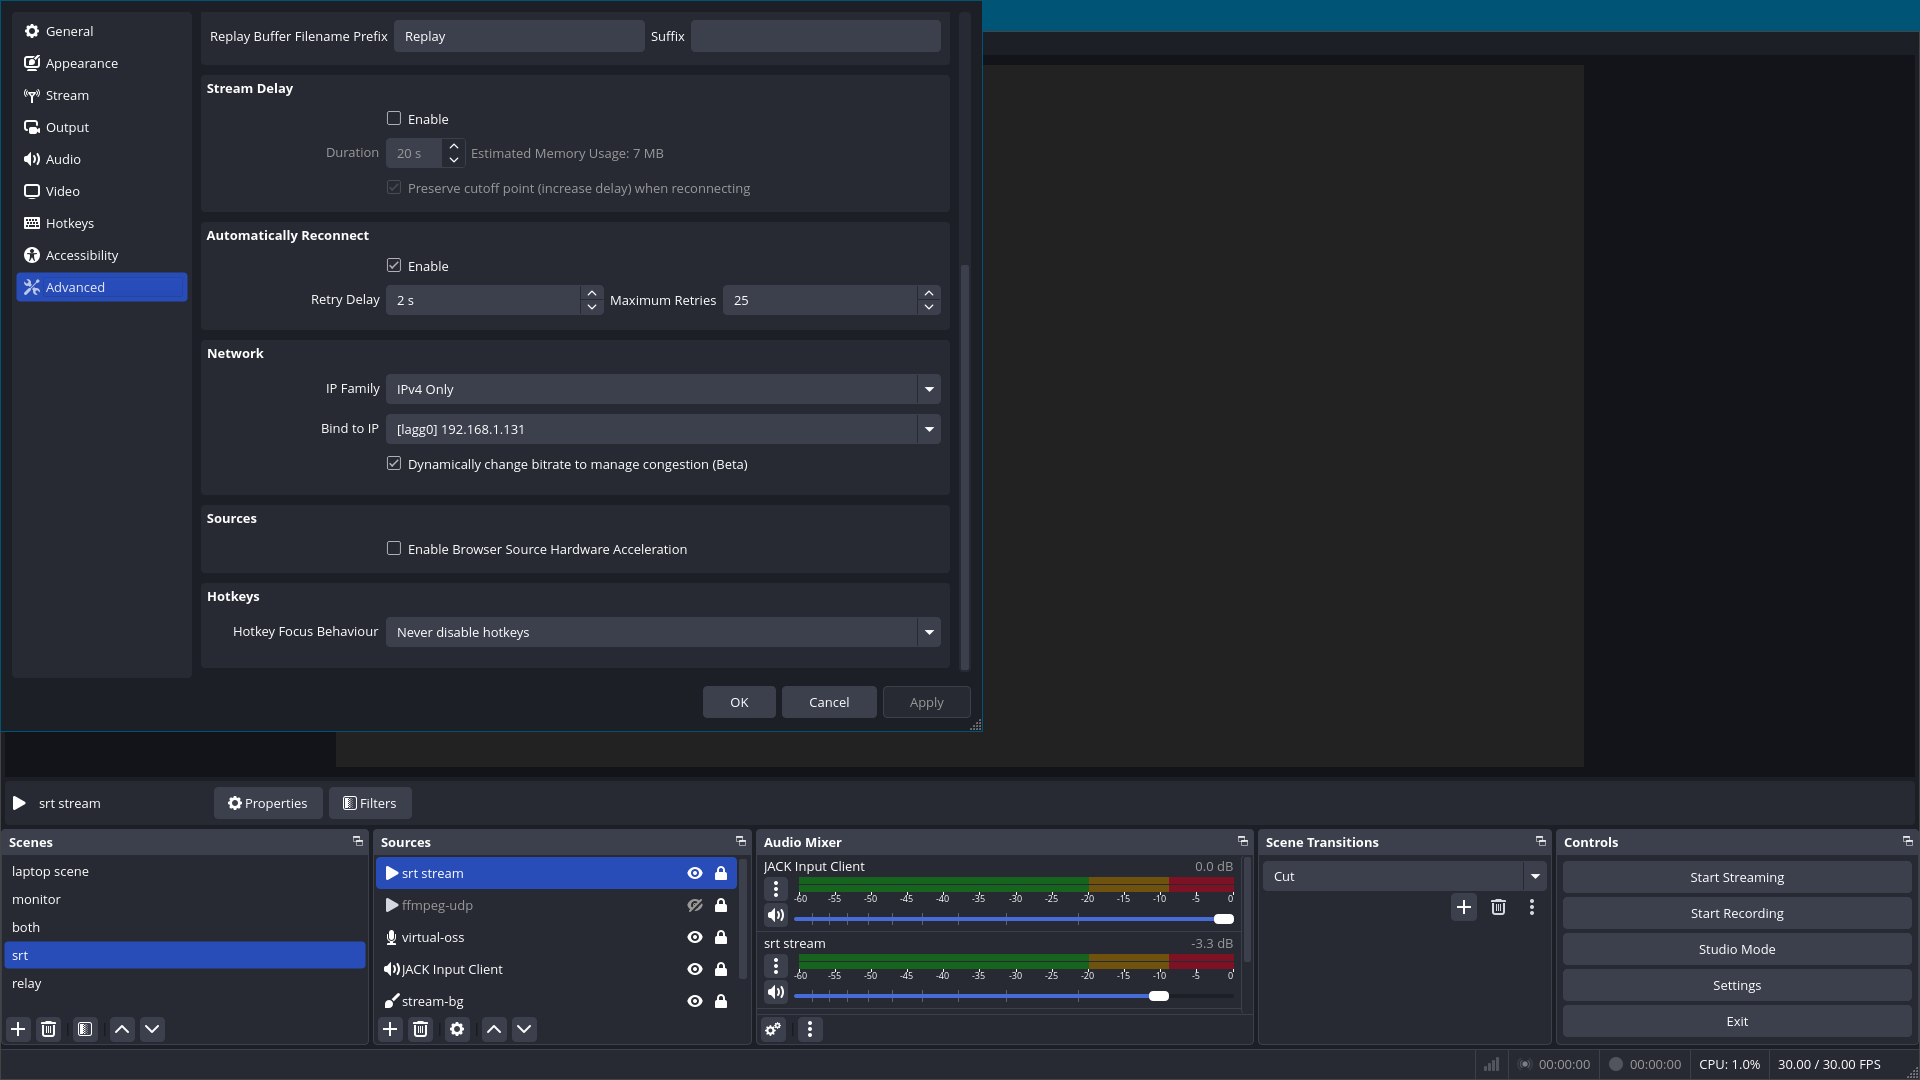Screen dimensions: 1920x1080
Task: Hide the srt stream source
Action: tap(695, 874)
